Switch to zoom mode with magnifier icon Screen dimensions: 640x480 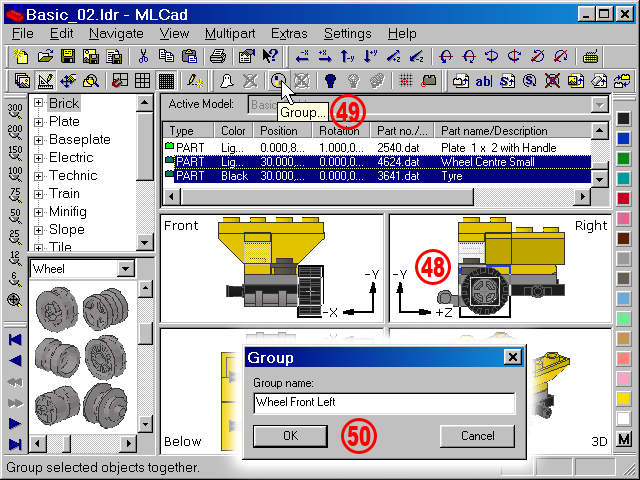tap(91, 80)
